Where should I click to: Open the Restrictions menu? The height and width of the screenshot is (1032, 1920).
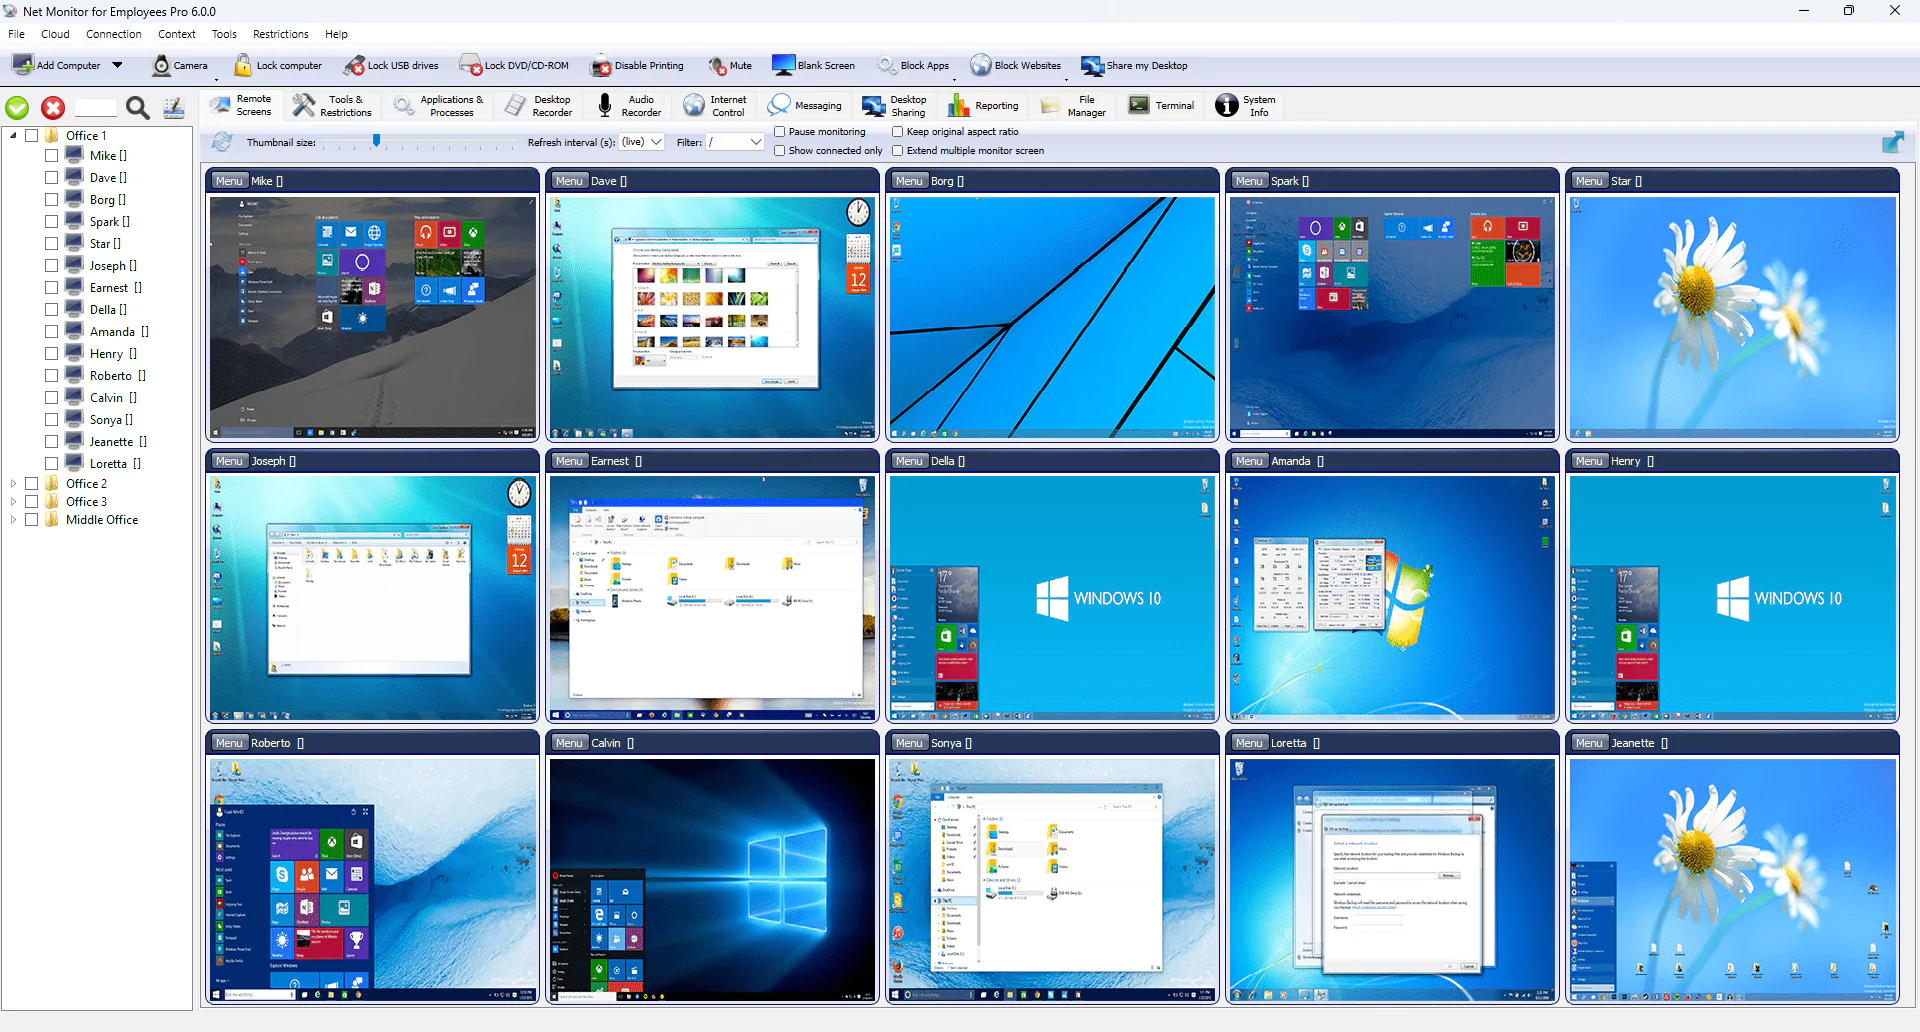tap(280, 33)
